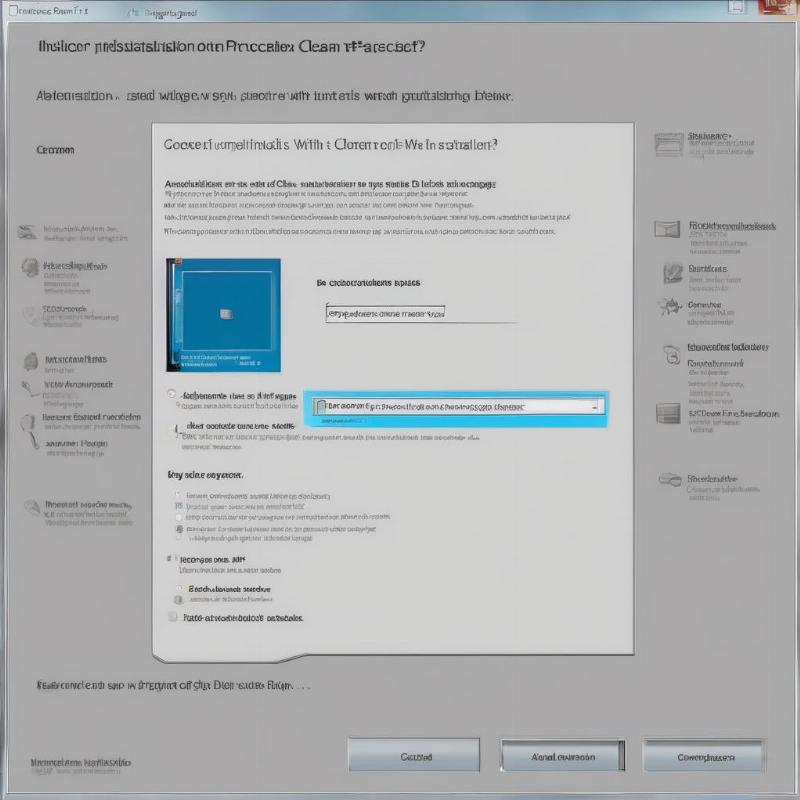The image size is (800, 800).
Task: Click the Cancel button at the dialog bottom
Action: coord(413,755)
